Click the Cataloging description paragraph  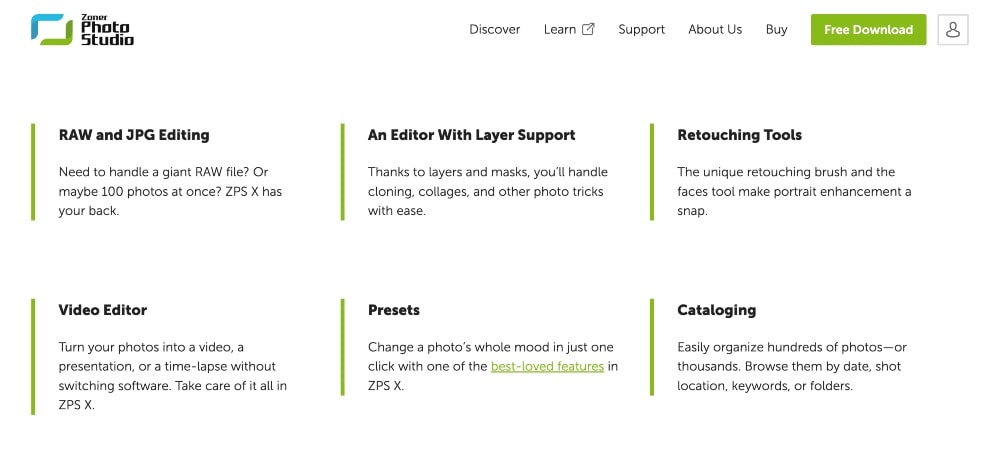point(791,366)
